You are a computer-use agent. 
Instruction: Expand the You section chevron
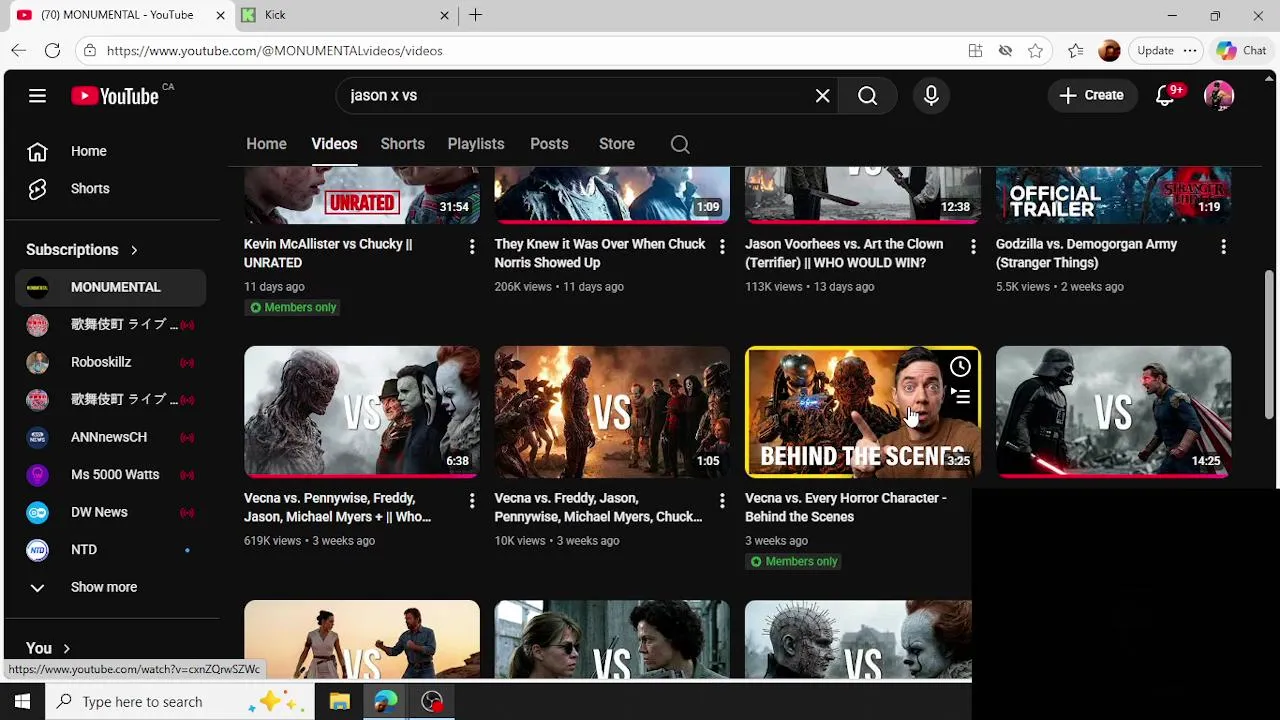pos(66,649)
